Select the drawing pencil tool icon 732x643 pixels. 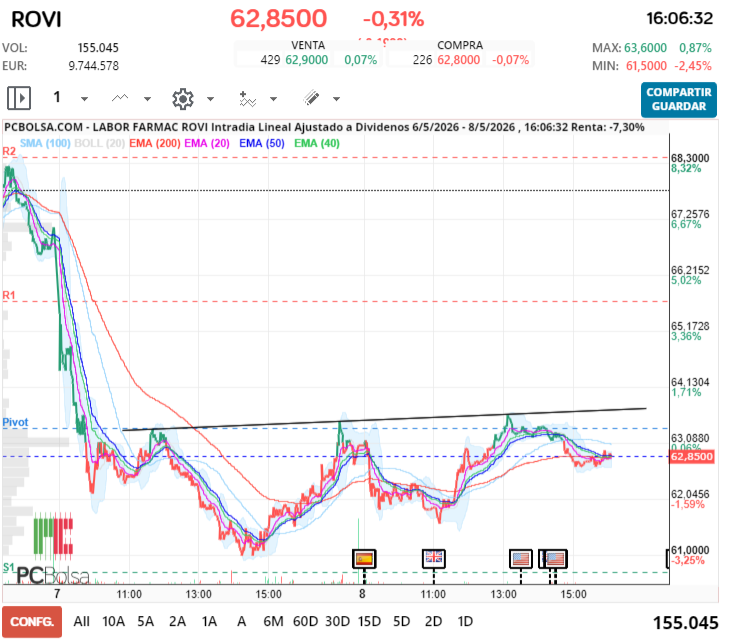pos(311,98)
